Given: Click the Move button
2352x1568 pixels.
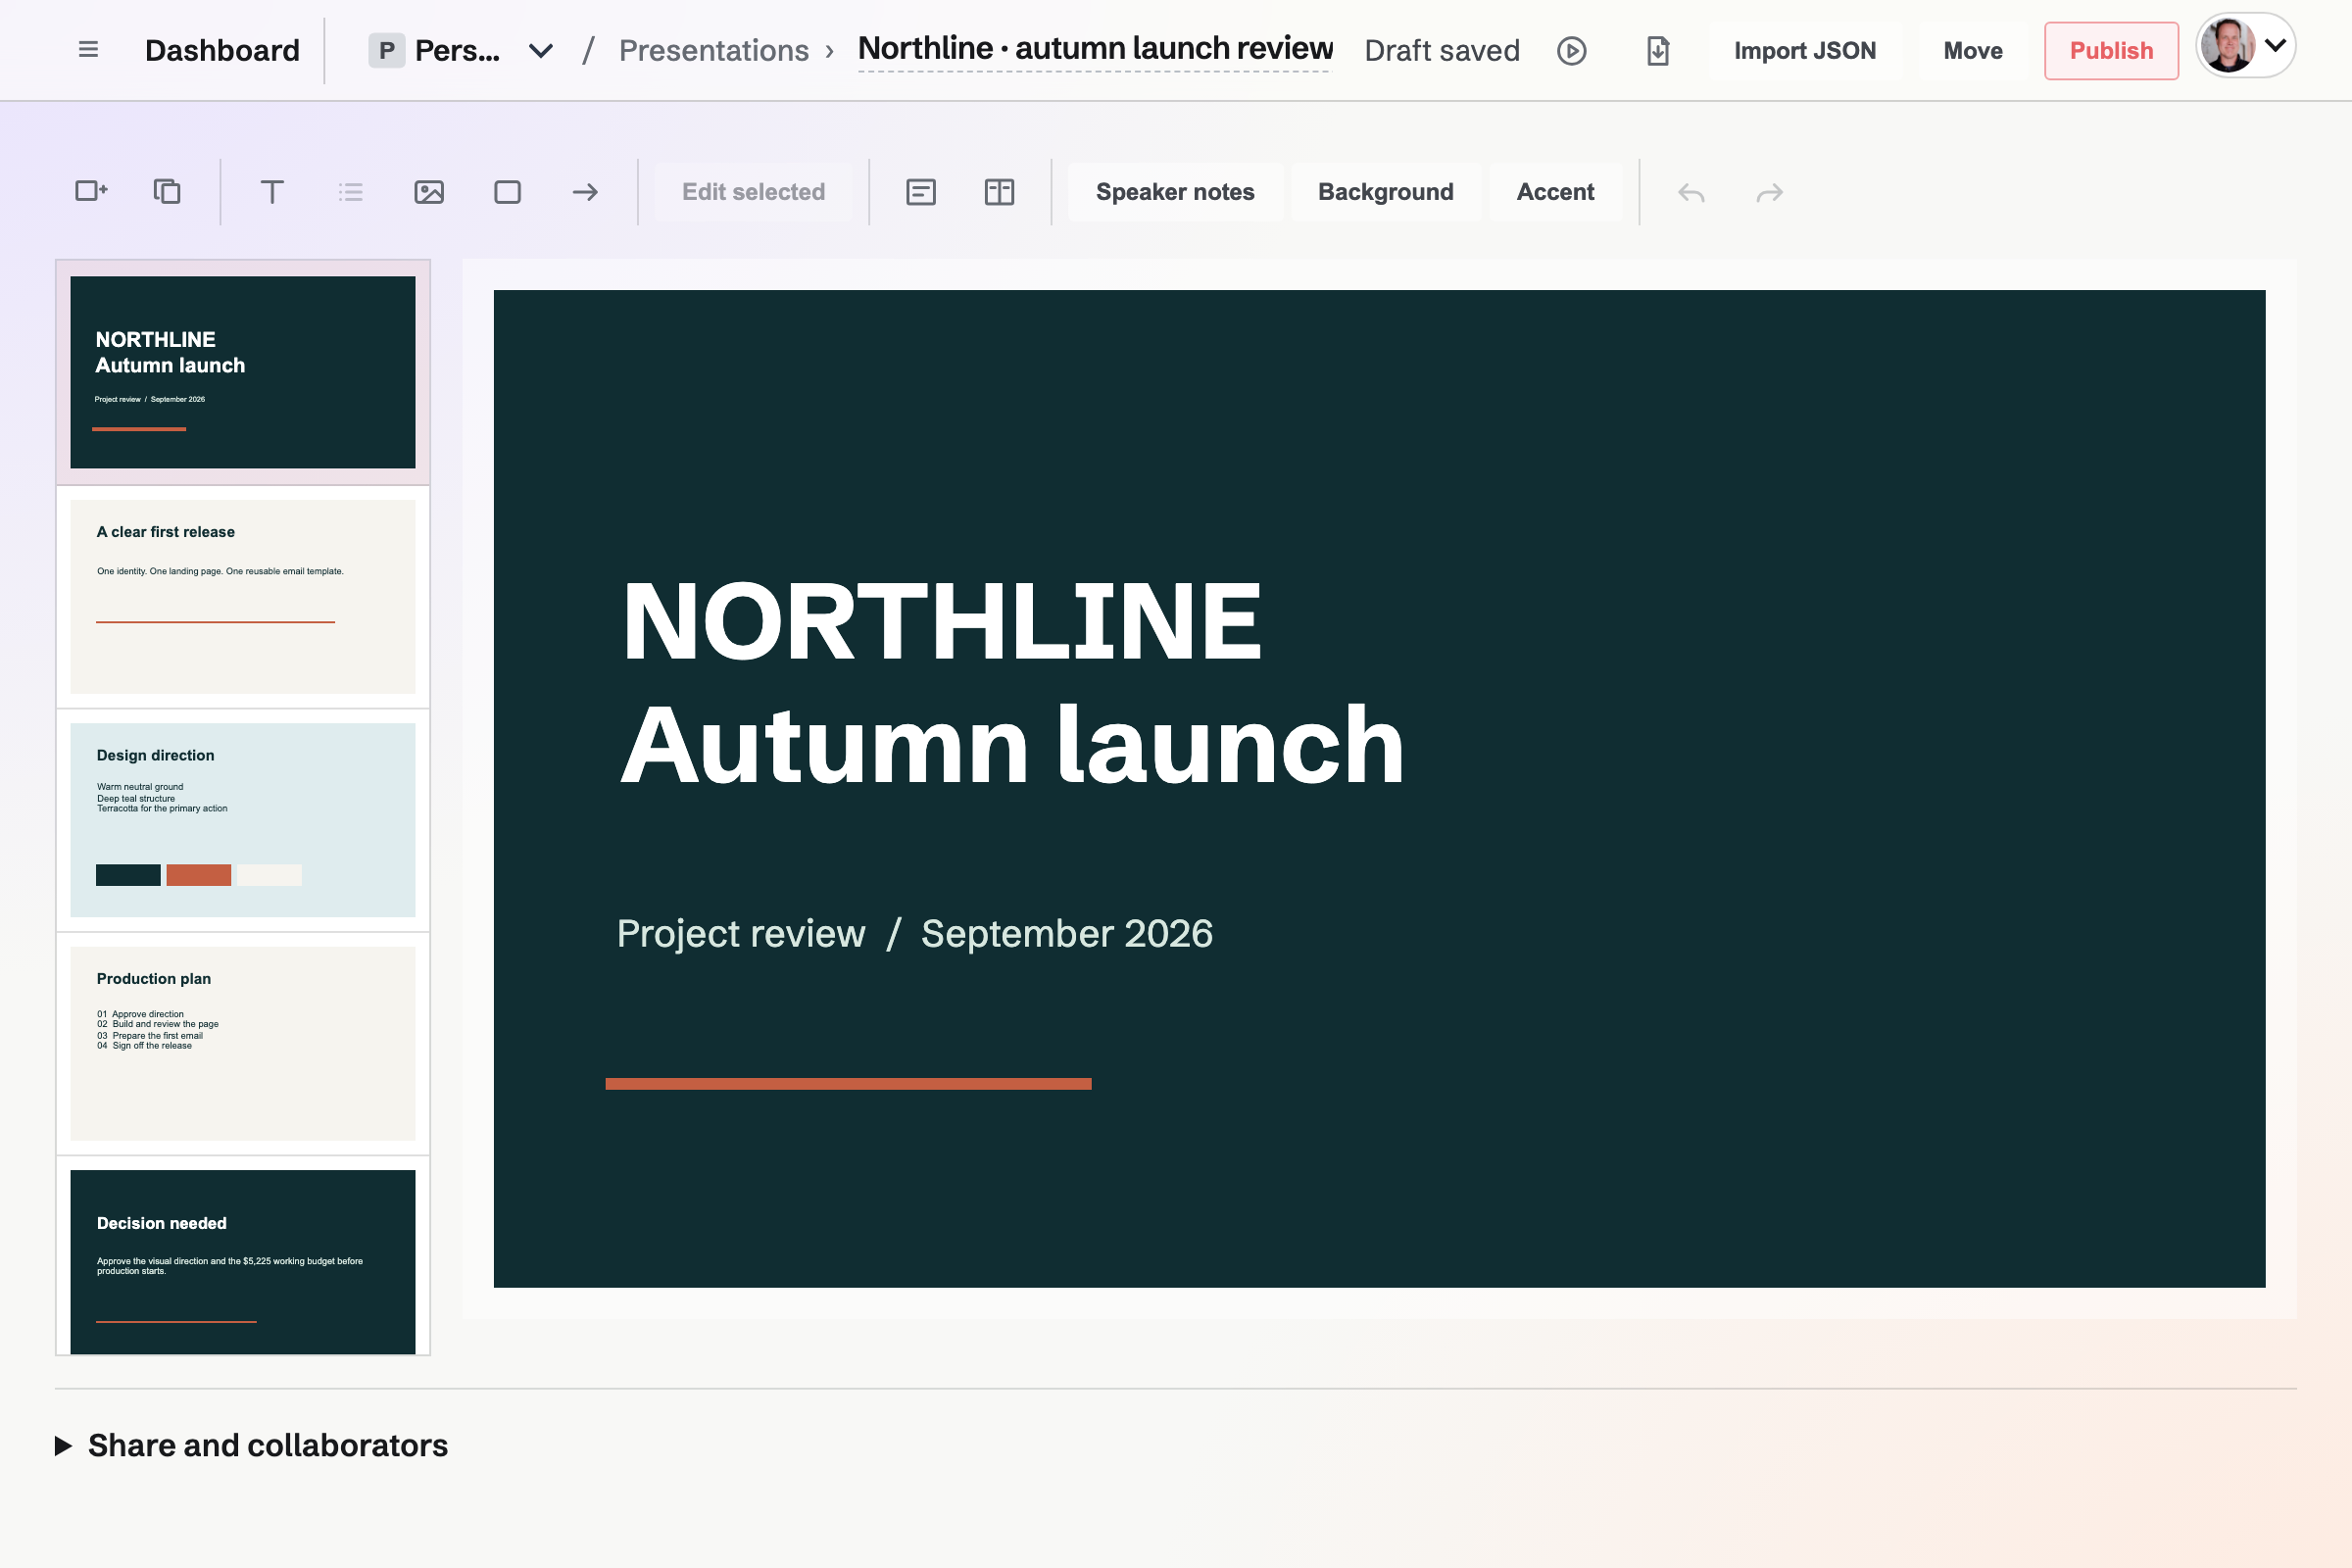Looking at the screenshot, I should (1973, 50).
